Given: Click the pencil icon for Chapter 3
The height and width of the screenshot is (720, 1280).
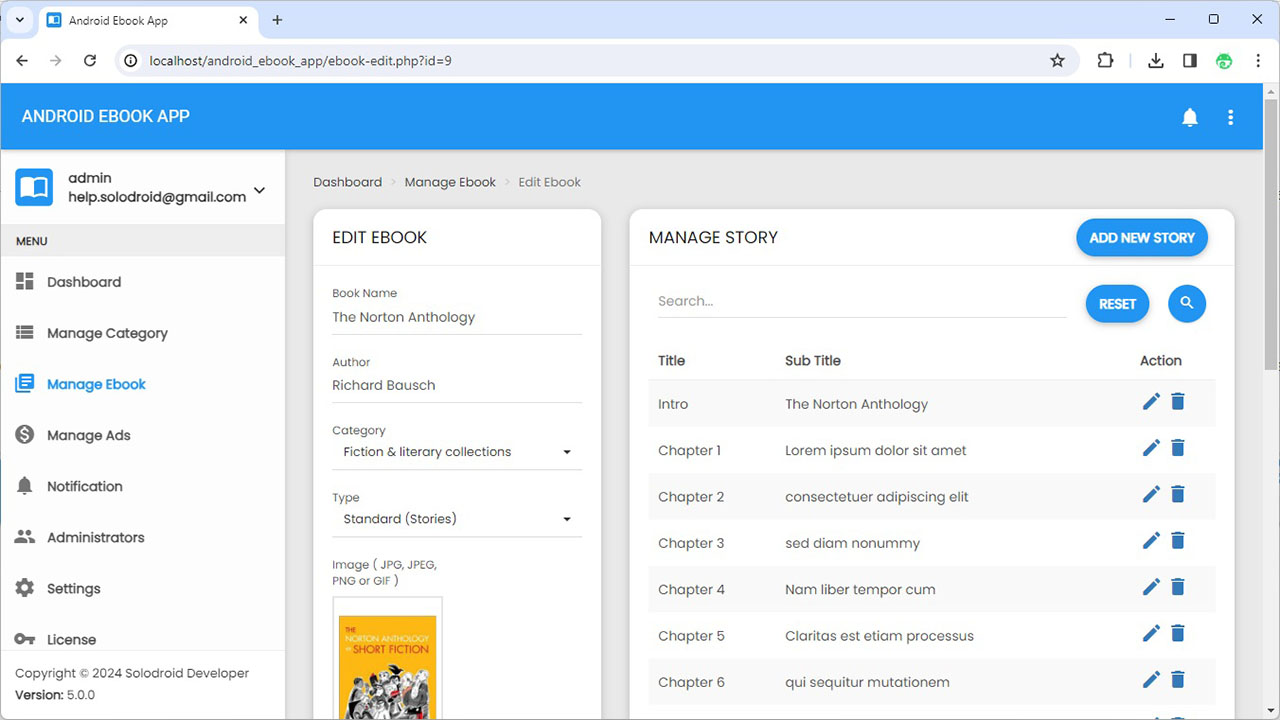Looking at the screenshot, I should pyautogui.click(x=1151, y=540).
